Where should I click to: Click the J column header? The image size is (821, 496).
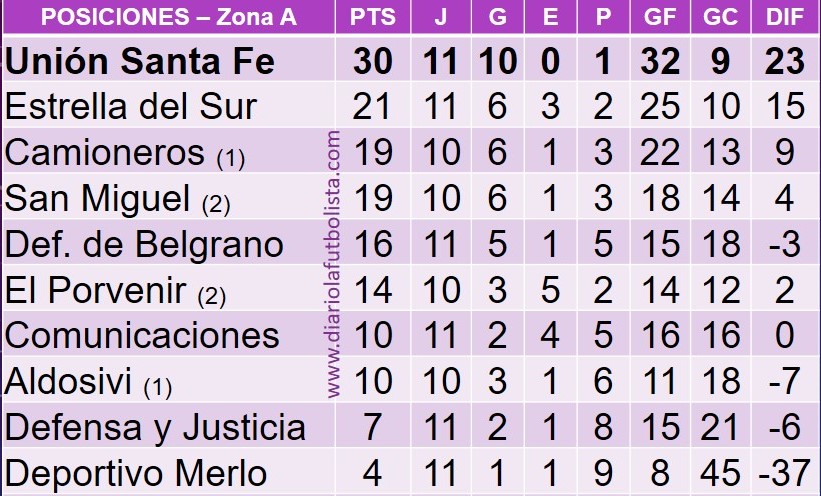441,17
